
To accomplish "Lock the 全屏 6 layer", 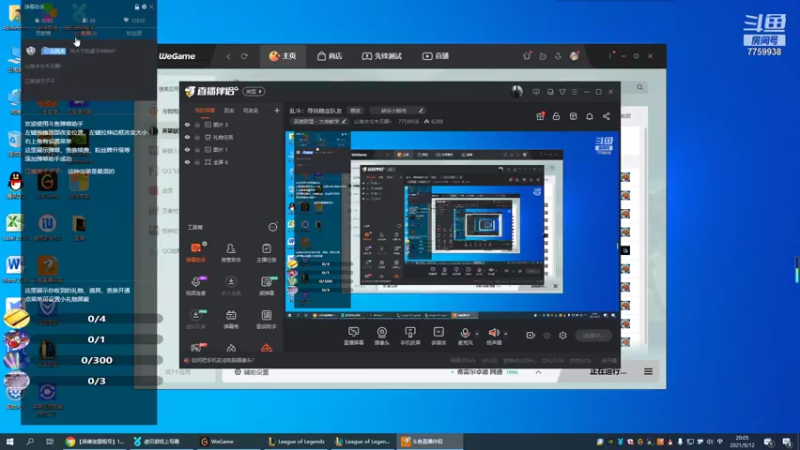I will pyautogui.click(x=197, y=162).
